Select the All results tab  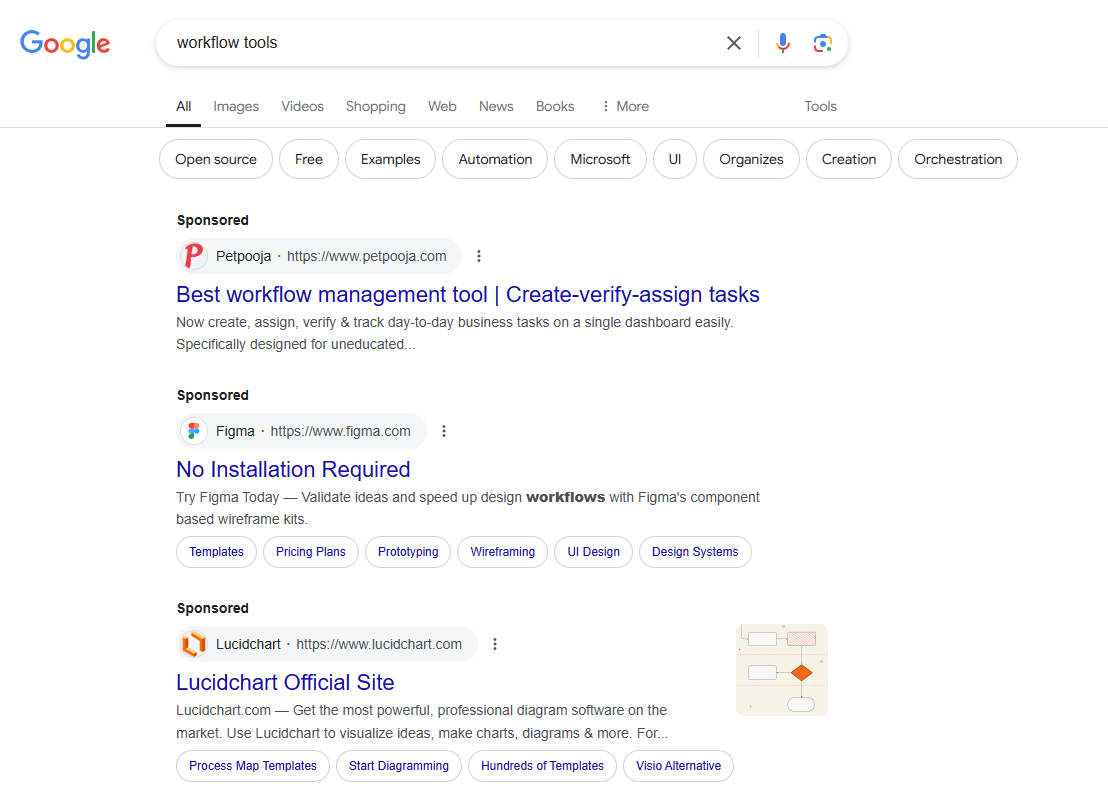click(x=184, y=106)
